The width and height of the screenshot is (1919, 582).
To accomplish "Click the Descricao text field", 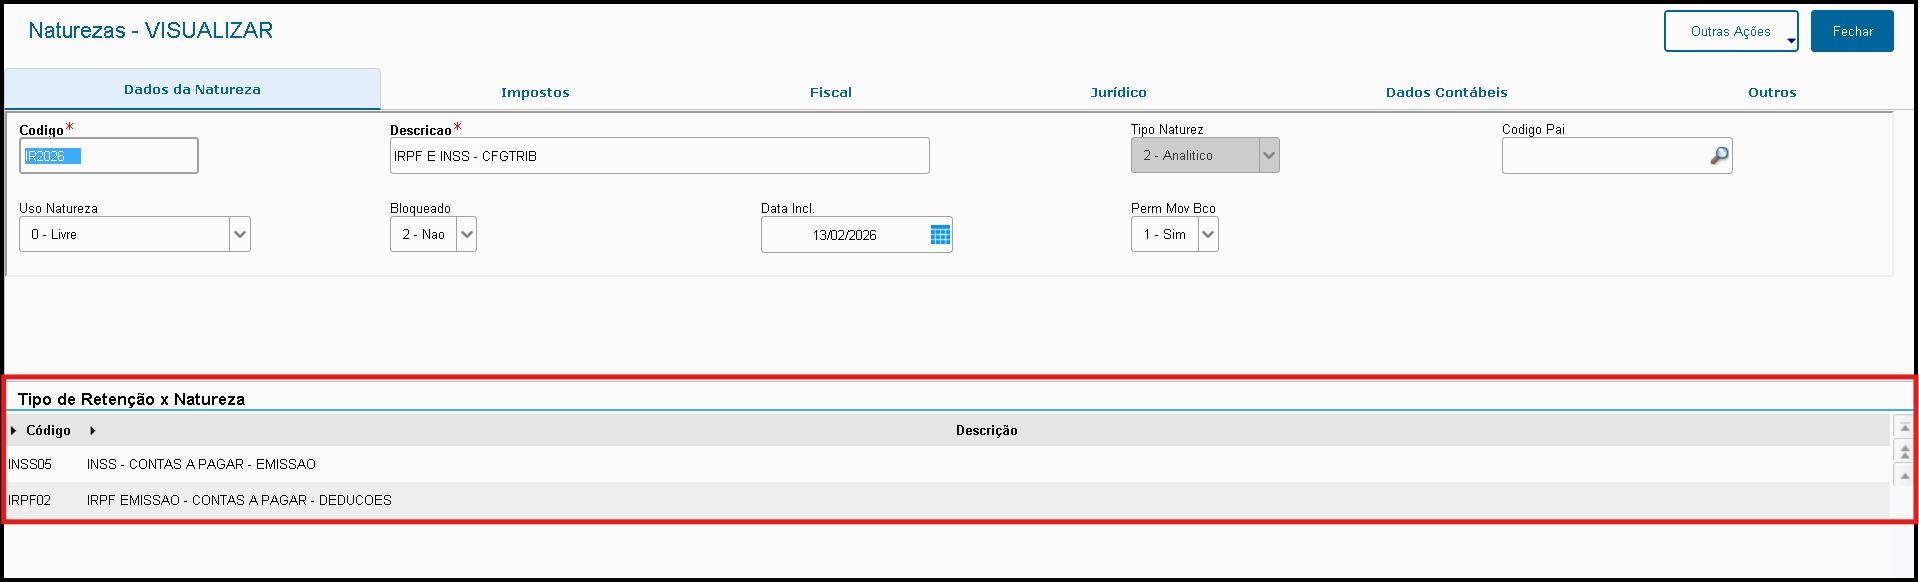I will point(659,156).
